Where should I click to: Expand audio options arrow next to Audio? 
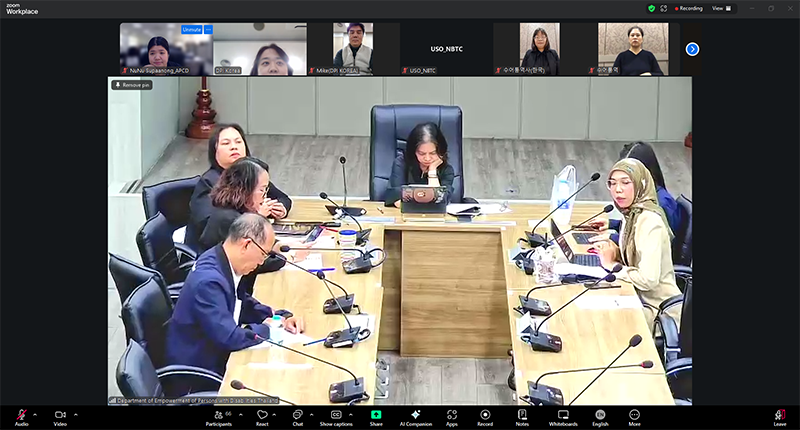click(x=35, y=414)
